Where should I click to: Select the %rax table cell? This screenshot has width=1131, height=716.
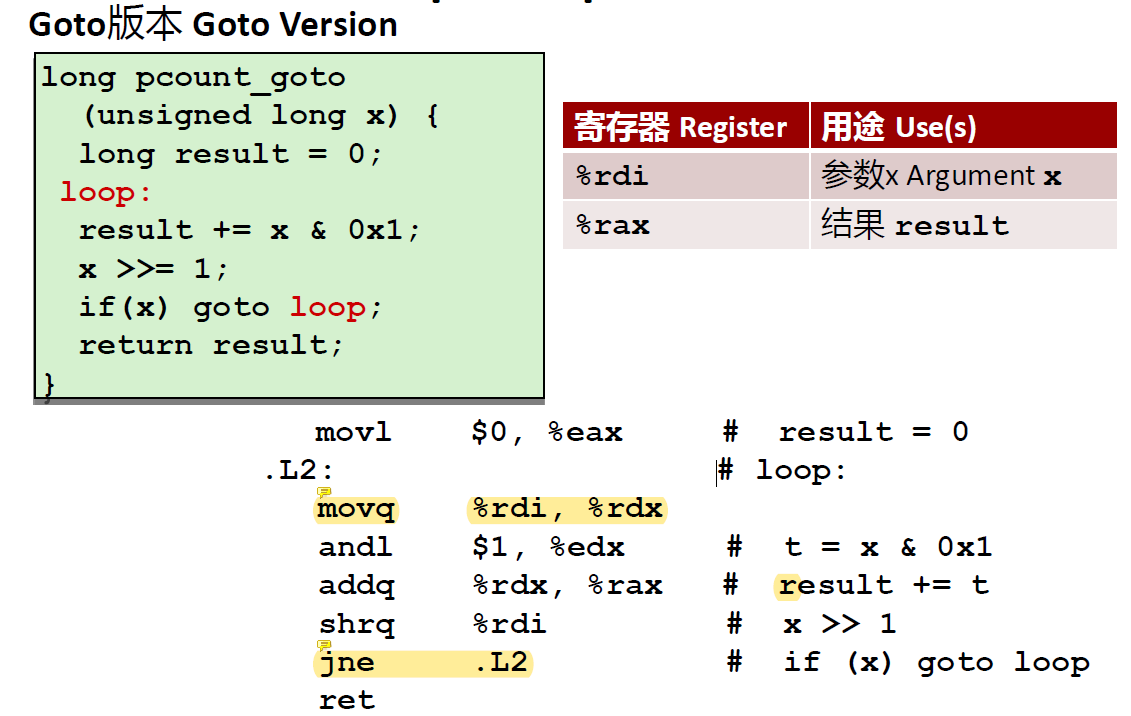686,225
